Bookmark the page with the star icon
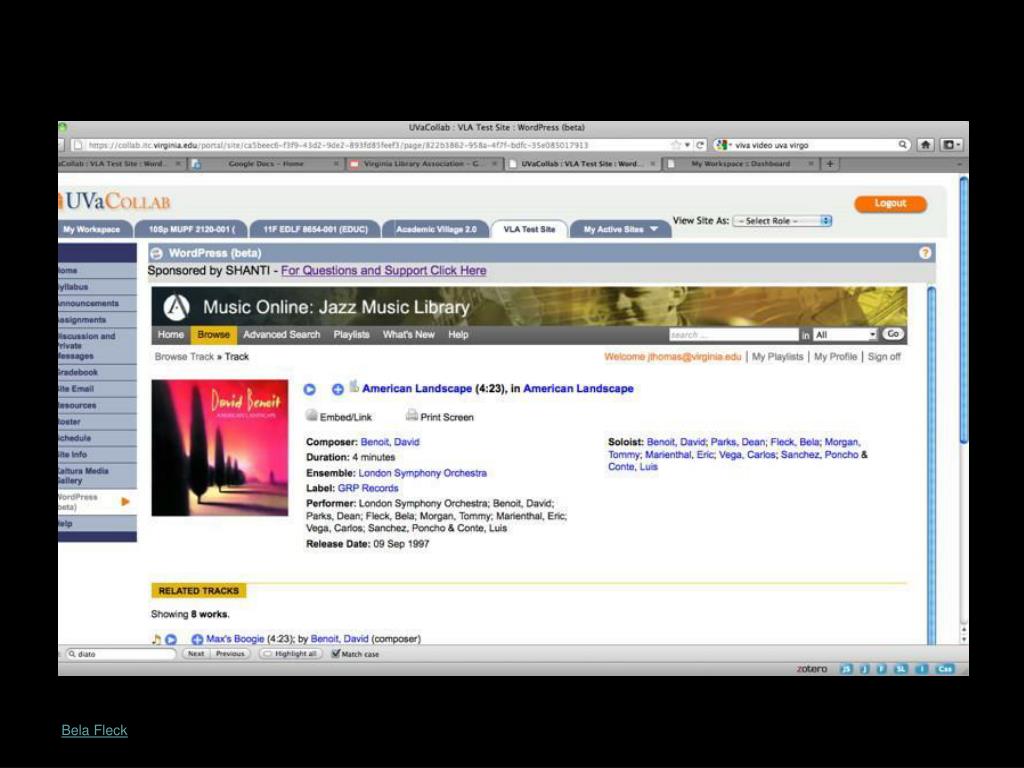The image size is (1024, 768). pyautogui.click(x=677, y=145)
